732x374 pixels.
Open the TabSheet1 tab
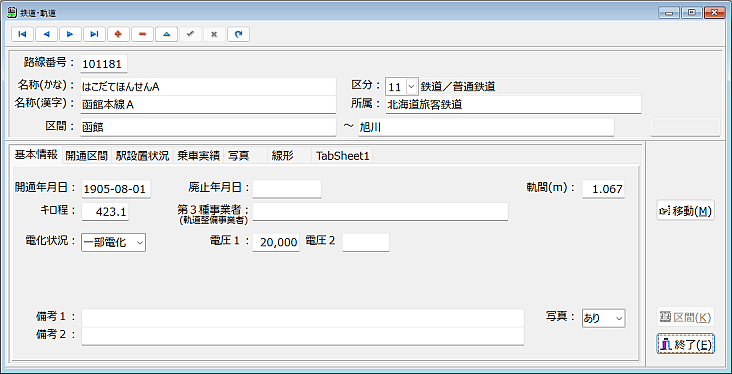tap(343, 156)
